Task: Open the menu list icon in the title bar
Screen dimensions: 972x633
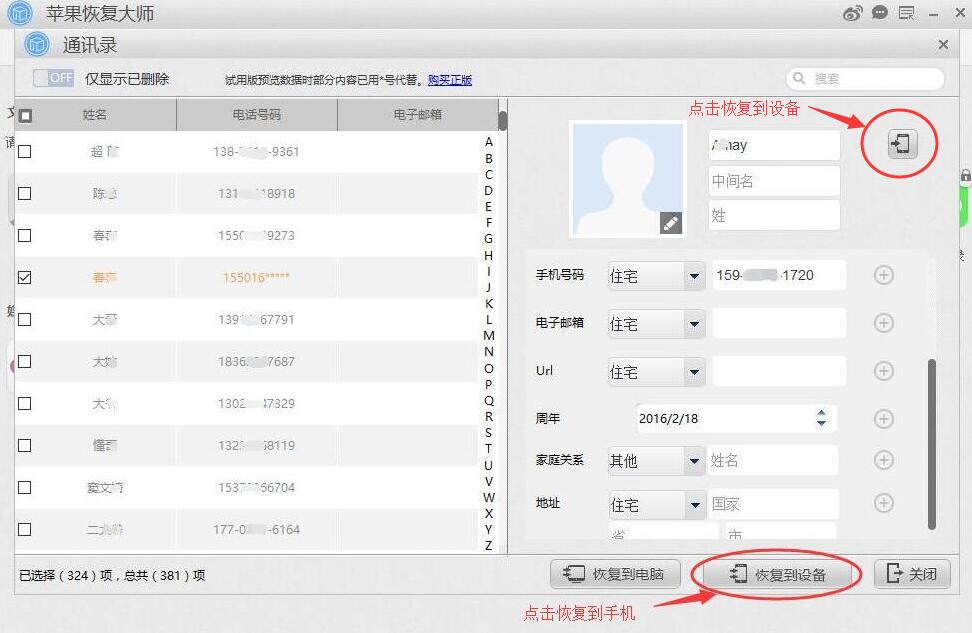Action: 907,13
